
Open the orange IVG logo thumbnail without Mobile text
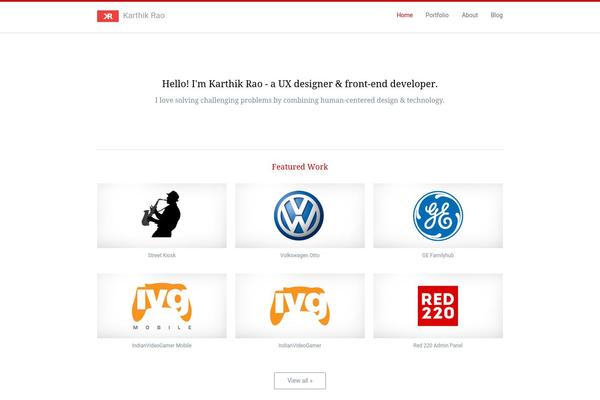click(300, 306)
